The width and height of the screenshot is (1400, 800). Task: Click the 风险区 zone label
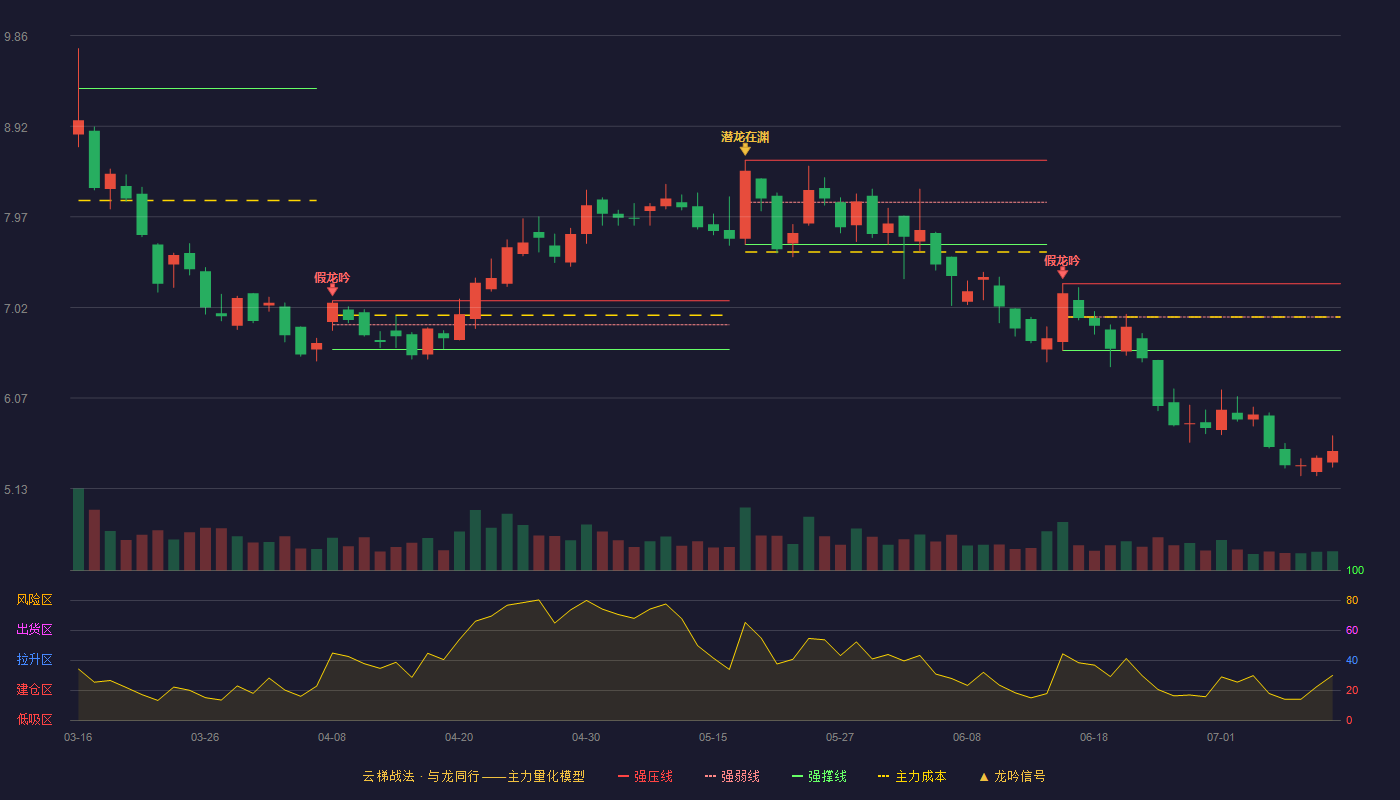(34, 600)
